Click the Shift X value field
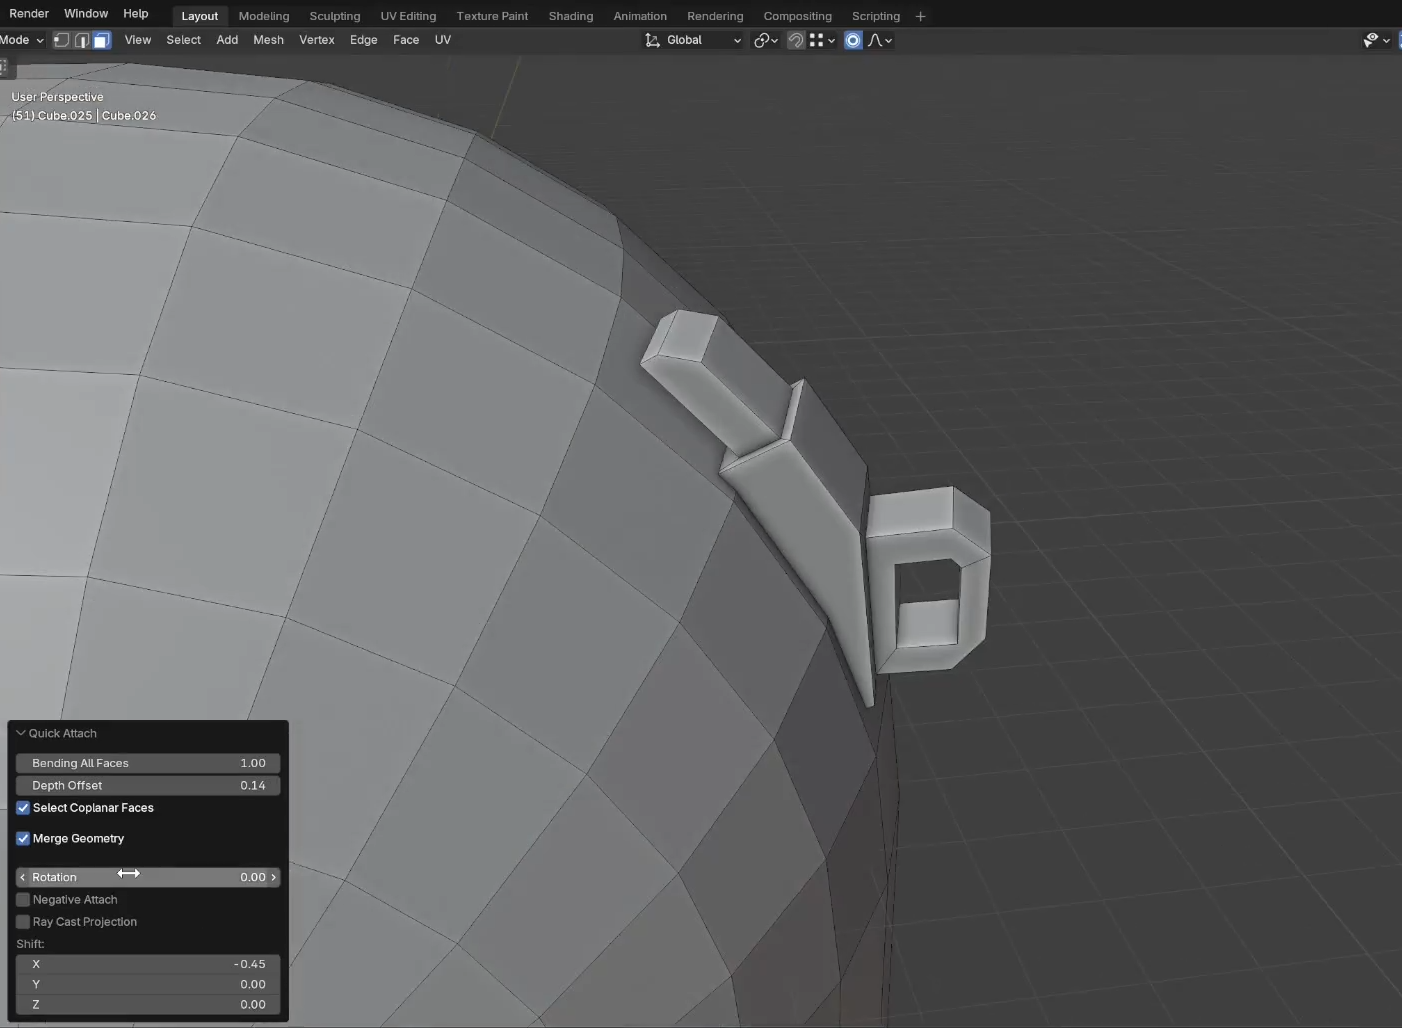This screenshot has height=1028, width=1402. [148, 964]
